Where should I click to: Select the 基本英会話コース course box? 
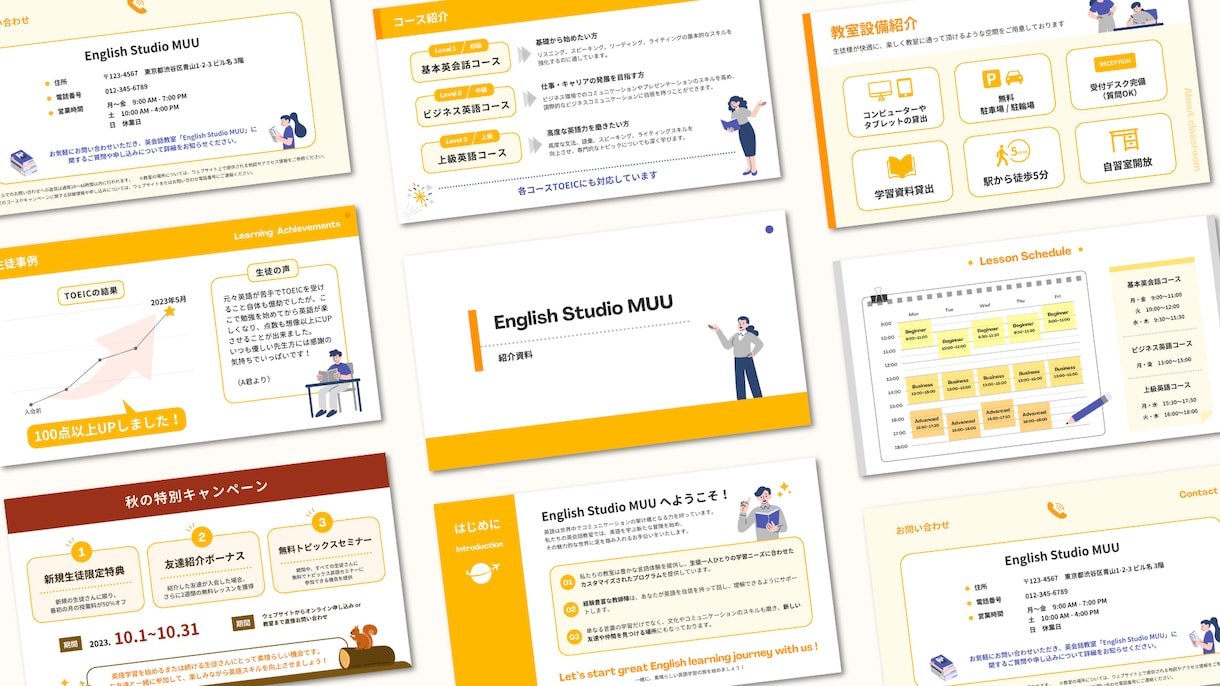(460, 63)
